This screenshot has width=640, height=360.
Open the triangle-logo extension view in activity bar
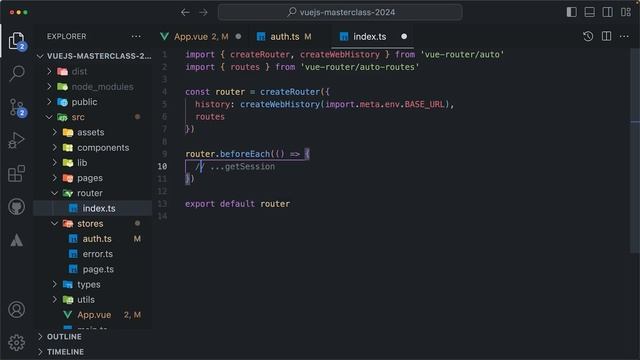click(x=17, y=240)
